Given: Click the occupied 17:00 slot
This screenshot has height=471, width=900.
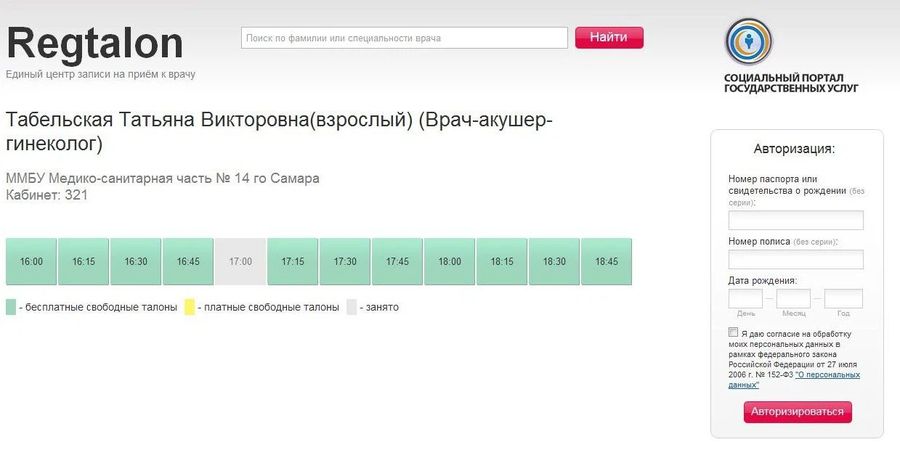Looking at the screenshot, I should point(240,262).
